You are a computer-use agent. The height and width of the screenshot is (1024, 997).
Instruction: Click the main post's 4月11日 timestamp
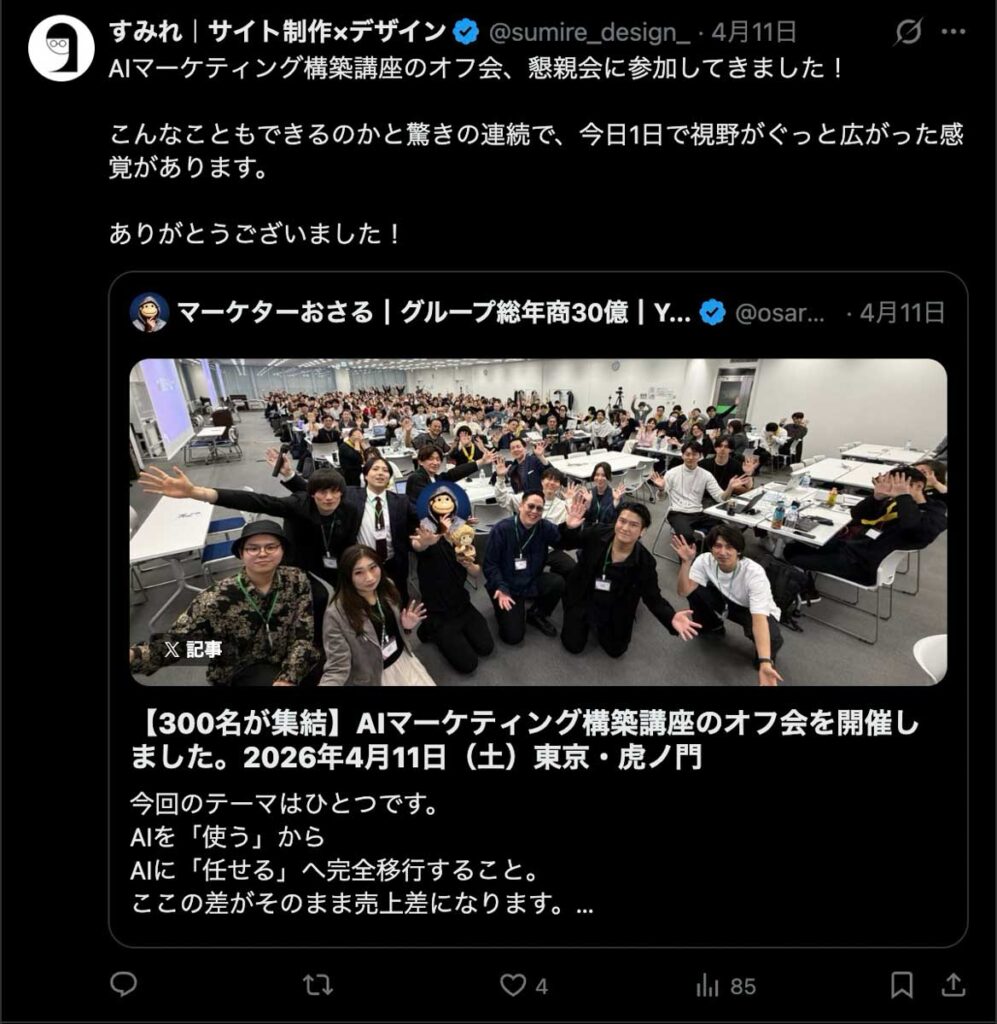(x=754, y=32)
